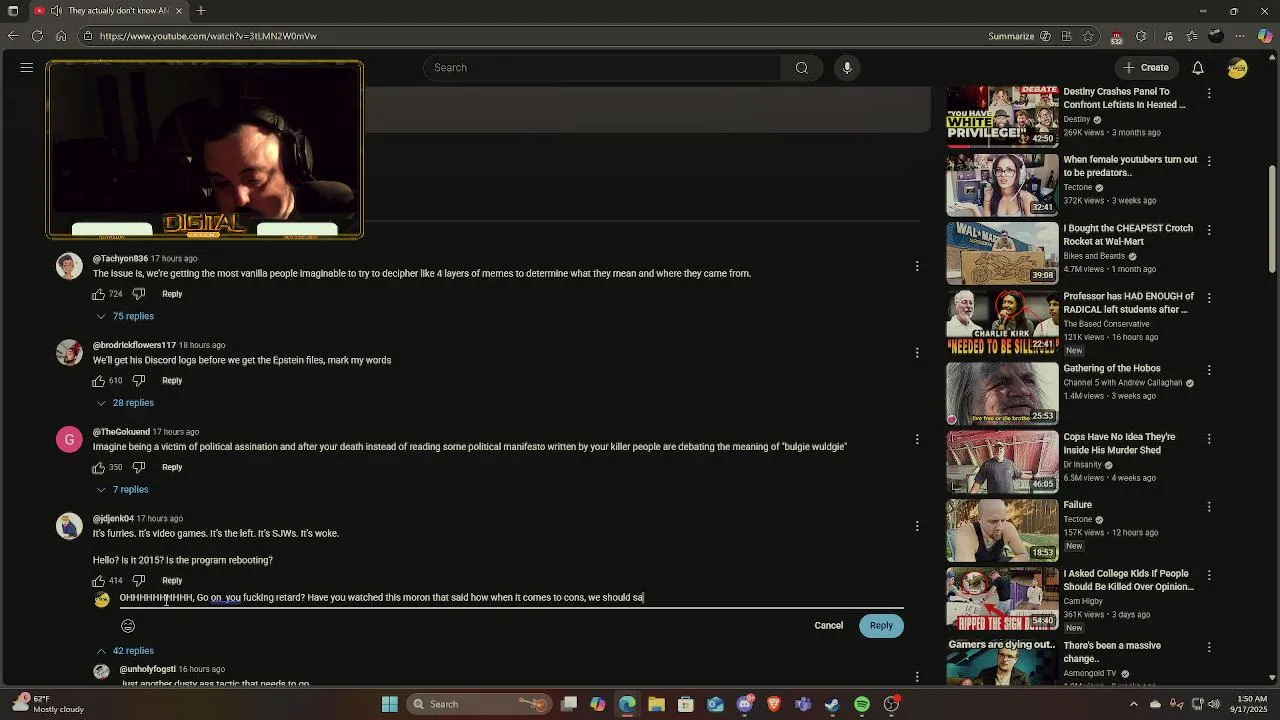This screenshot has width=1280, height=720.
Task: Open the @jdjenk04 channel link
Action: point(113,519)
